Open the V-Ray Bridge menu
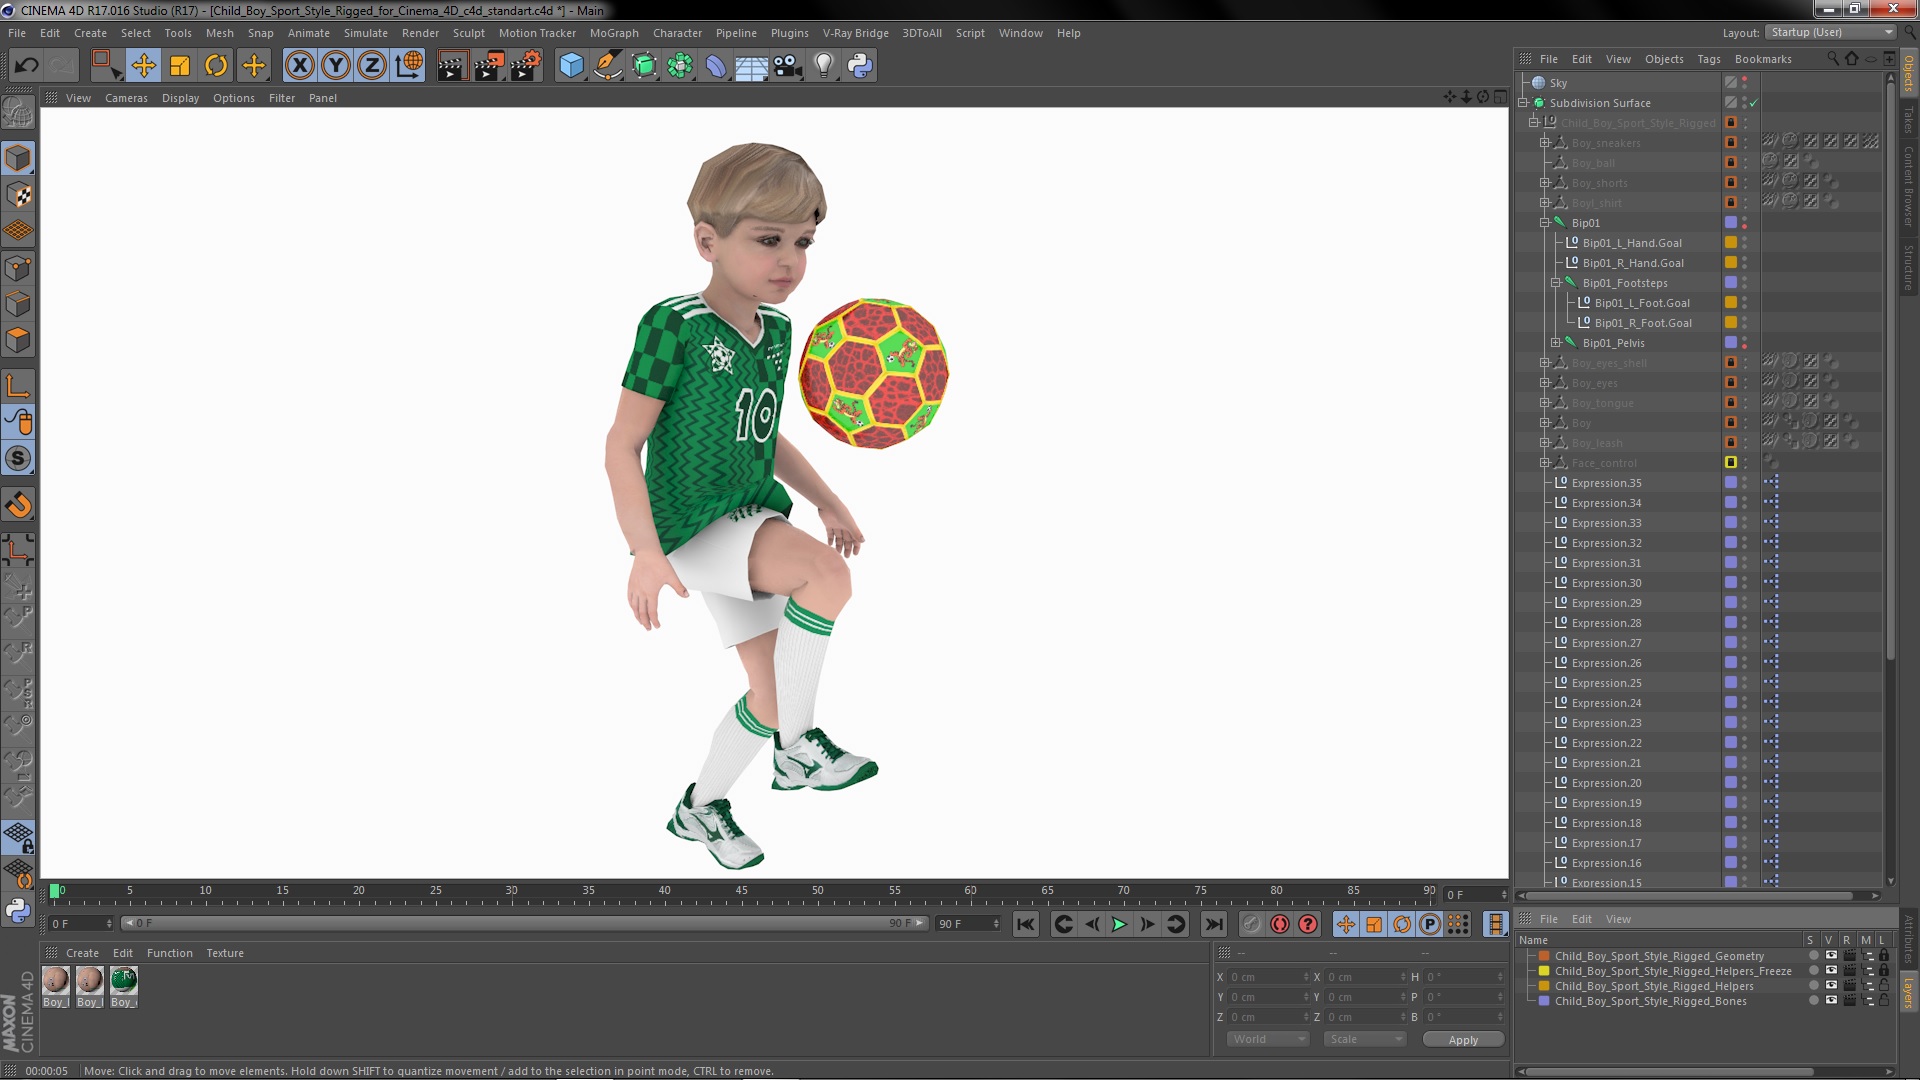Screen dimensions: 1920x1080 click(855, 33)
